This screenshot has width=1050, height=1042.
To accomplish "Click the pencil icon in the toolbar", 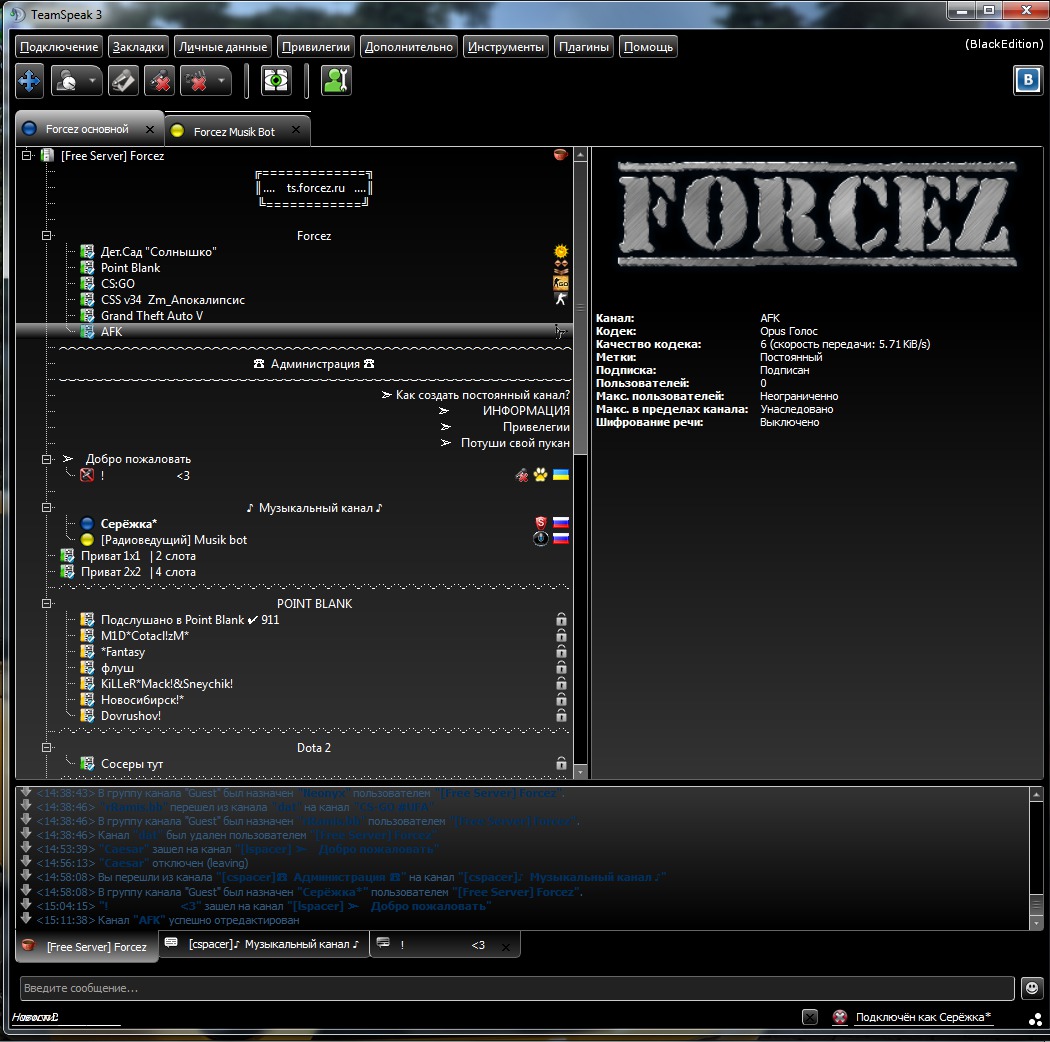I will [123, 81].
